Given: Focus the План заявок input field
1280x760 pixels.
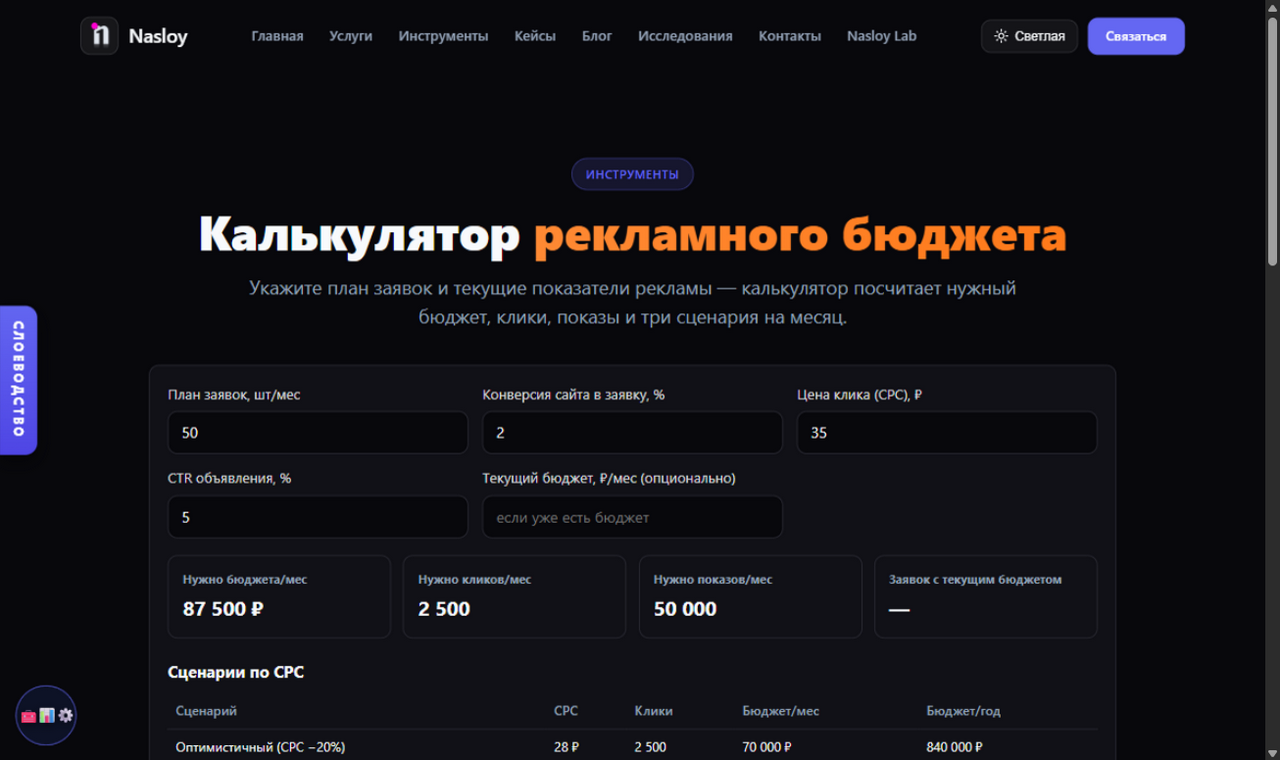Looking at the screenshot, I should click(x=318, y=433).
